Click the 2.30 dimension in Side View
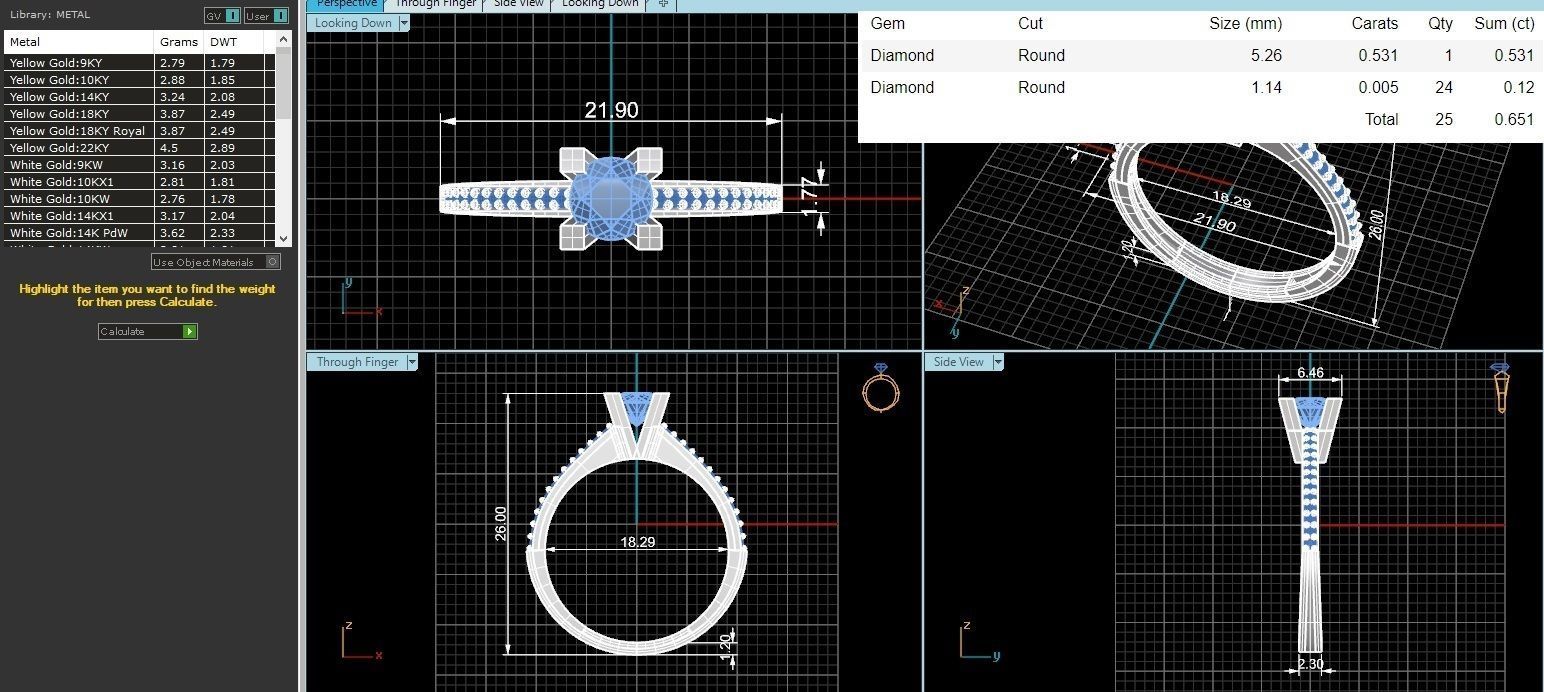The image size is (1544, 692). tap(1310, 663)
